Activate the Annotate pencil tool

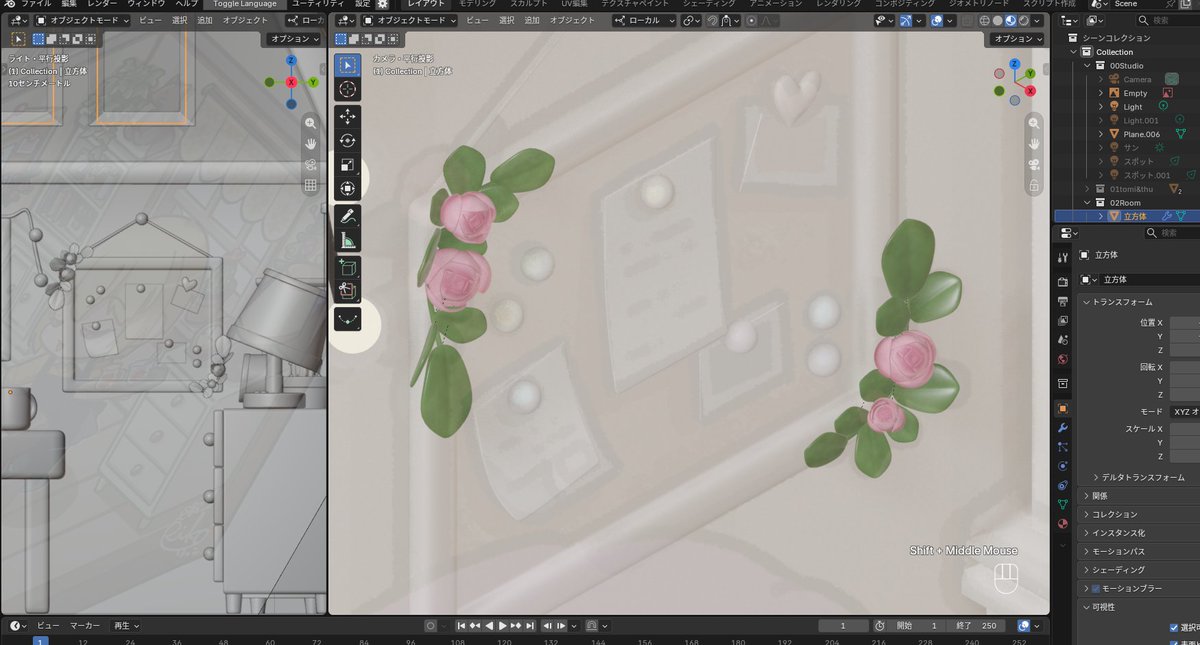point(347,216)
